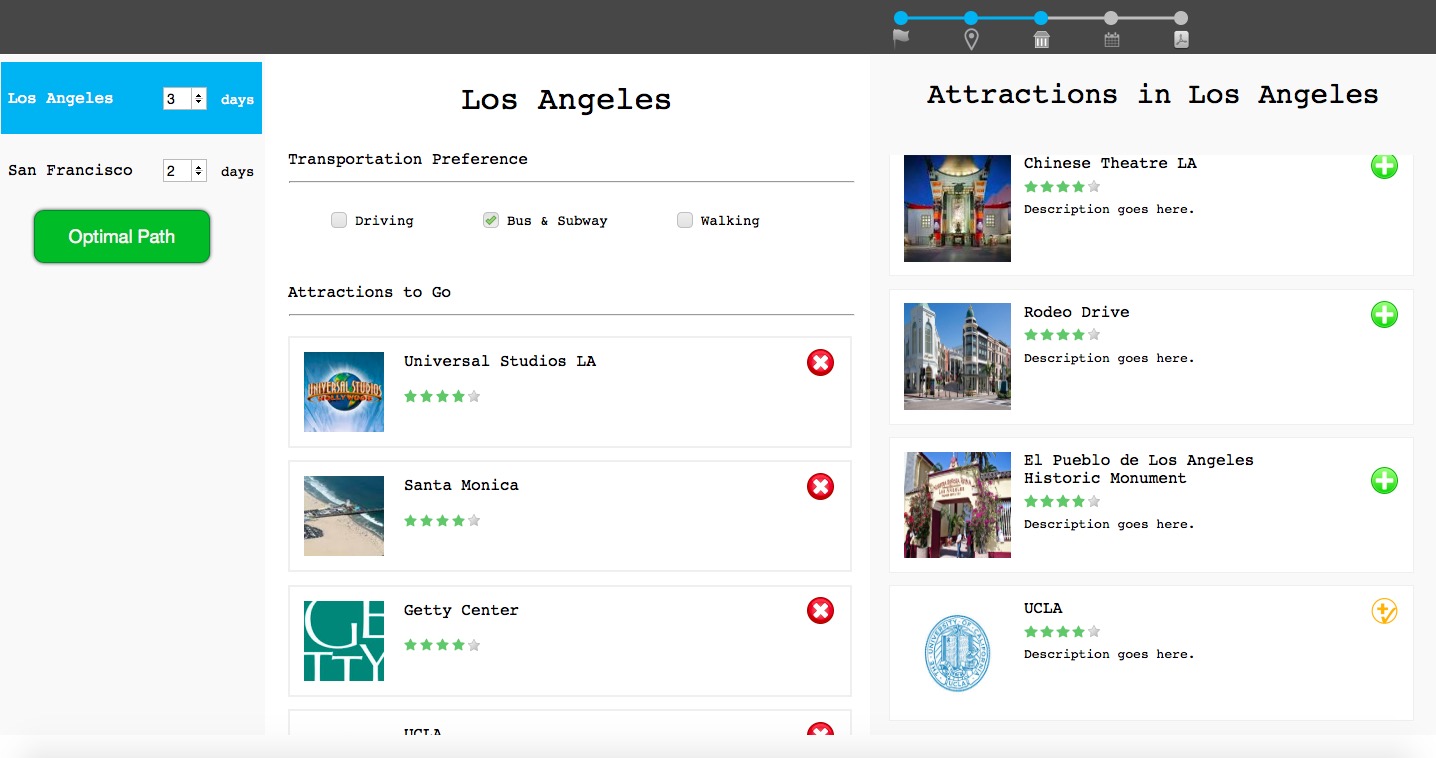The image size is (1436, 758).
Task: Open the UCLA seal thumbnail
Action: tap(957, 653)
